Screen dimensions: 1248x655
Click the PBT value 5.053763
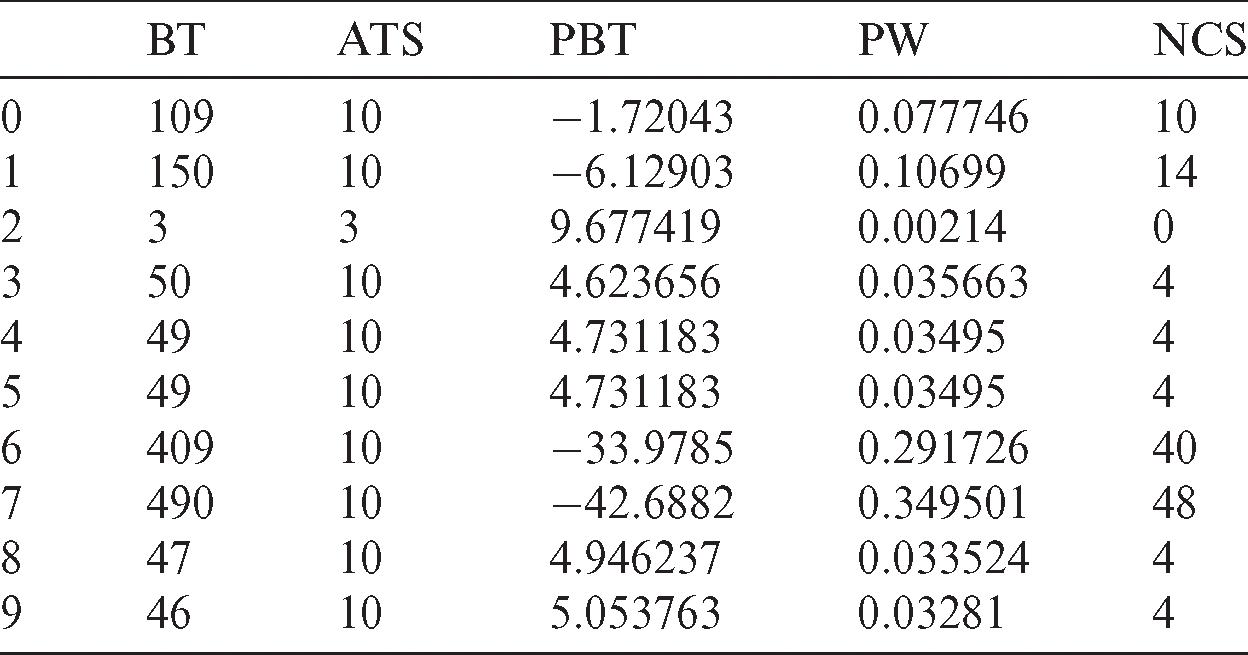636,613
